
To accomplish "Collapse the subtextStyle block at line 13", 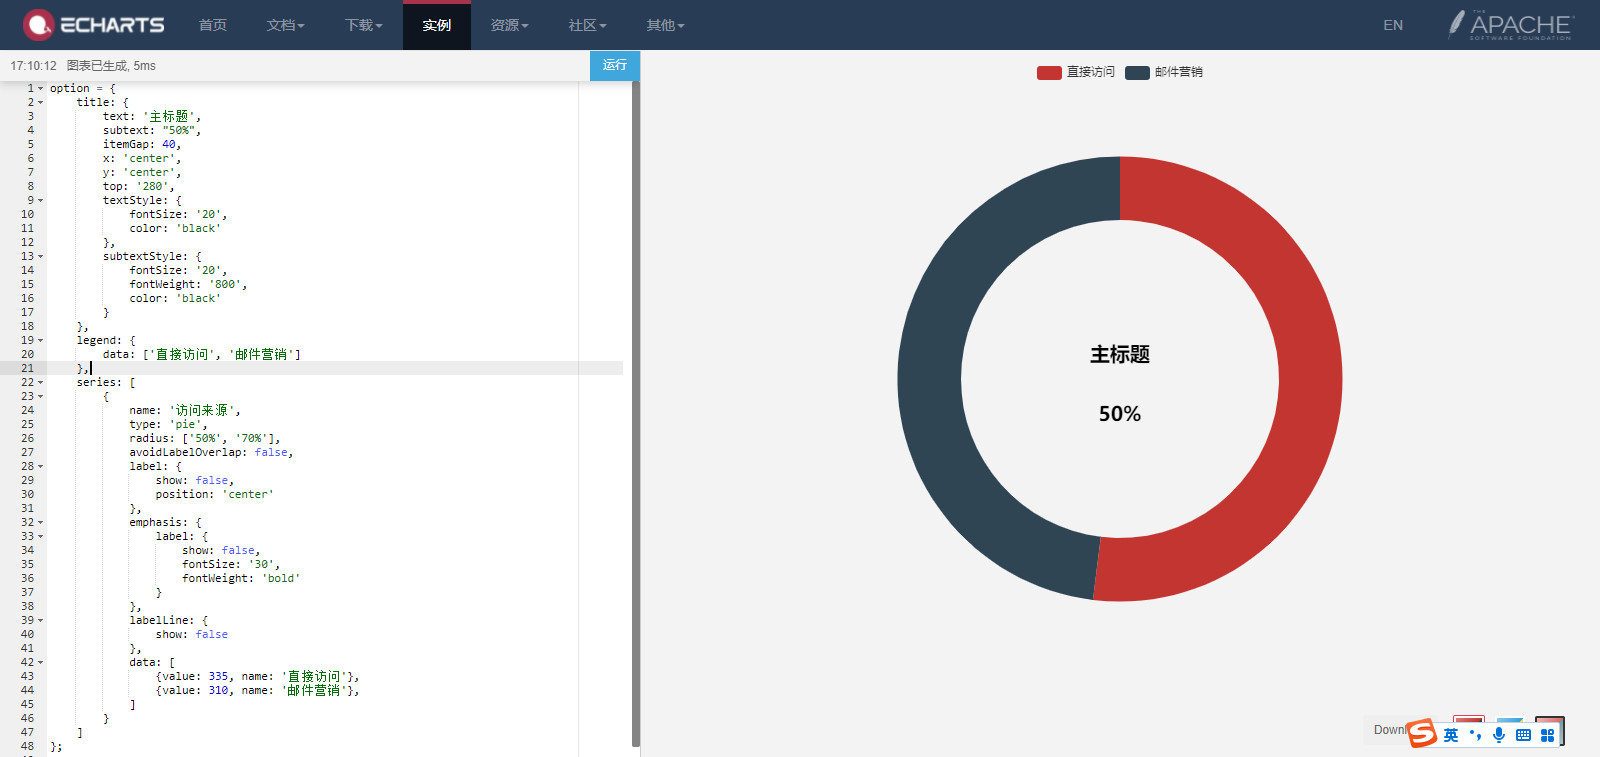I will coord(41,257).
